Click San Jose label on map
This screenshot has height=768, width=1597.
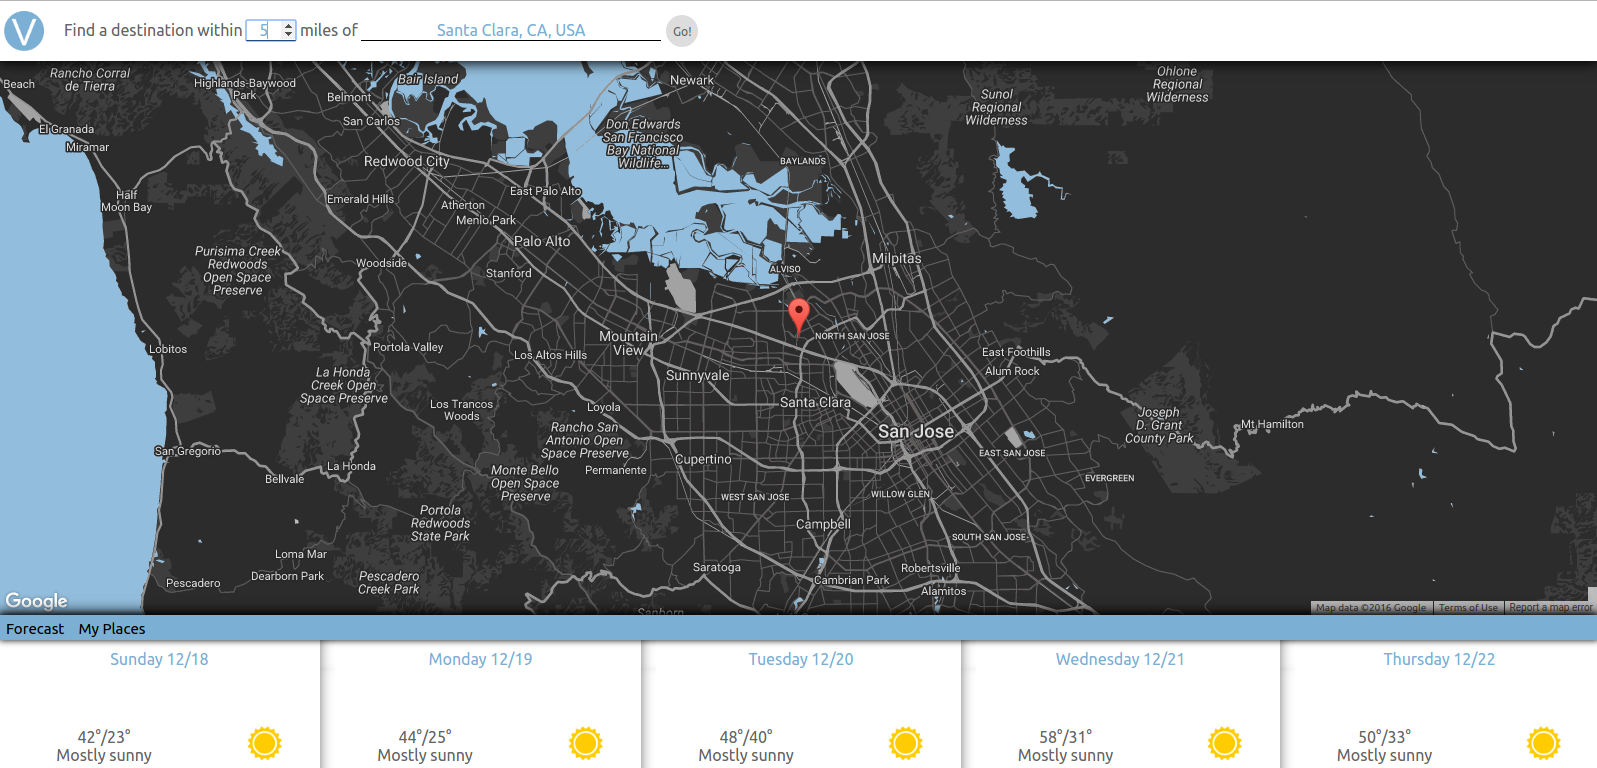click(916, 431)
